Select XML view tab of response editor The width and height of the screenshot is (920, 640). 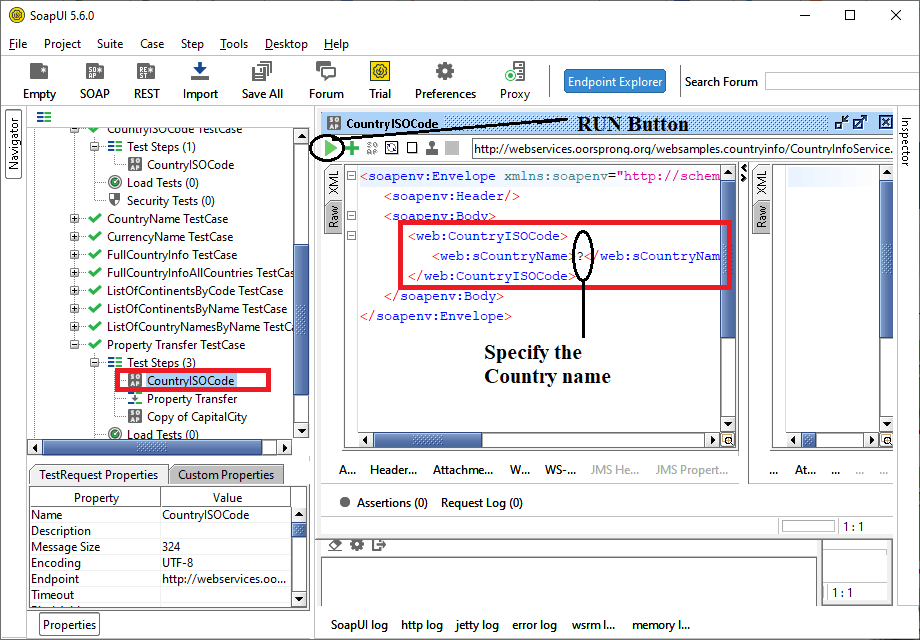coord(761,183)
